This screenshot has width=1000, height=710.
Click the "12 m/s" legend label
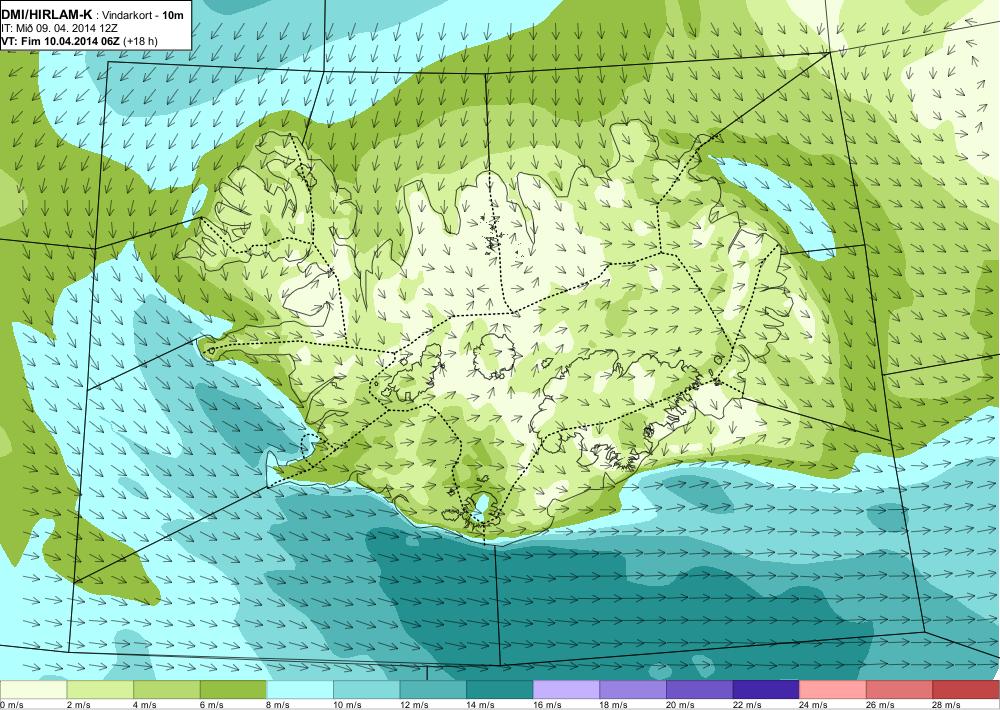414,705
